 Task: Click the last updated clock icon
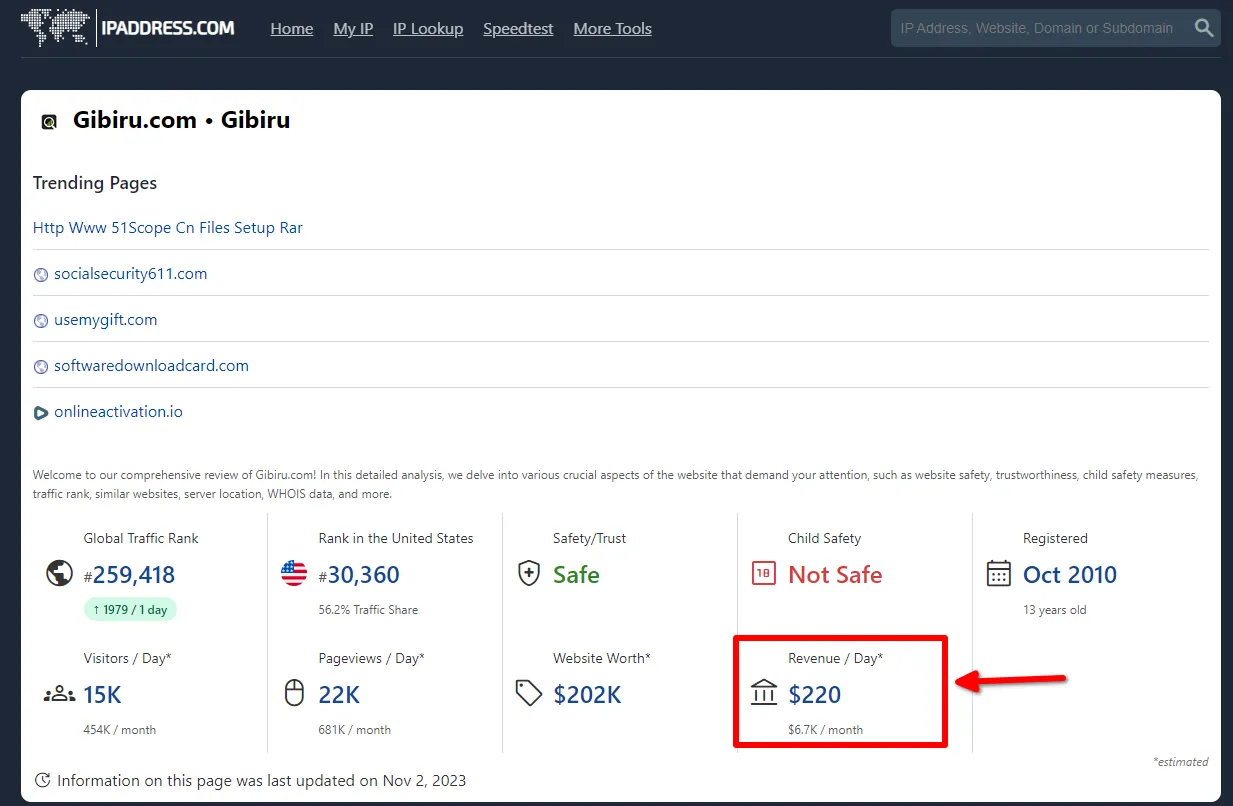[42, 780]
